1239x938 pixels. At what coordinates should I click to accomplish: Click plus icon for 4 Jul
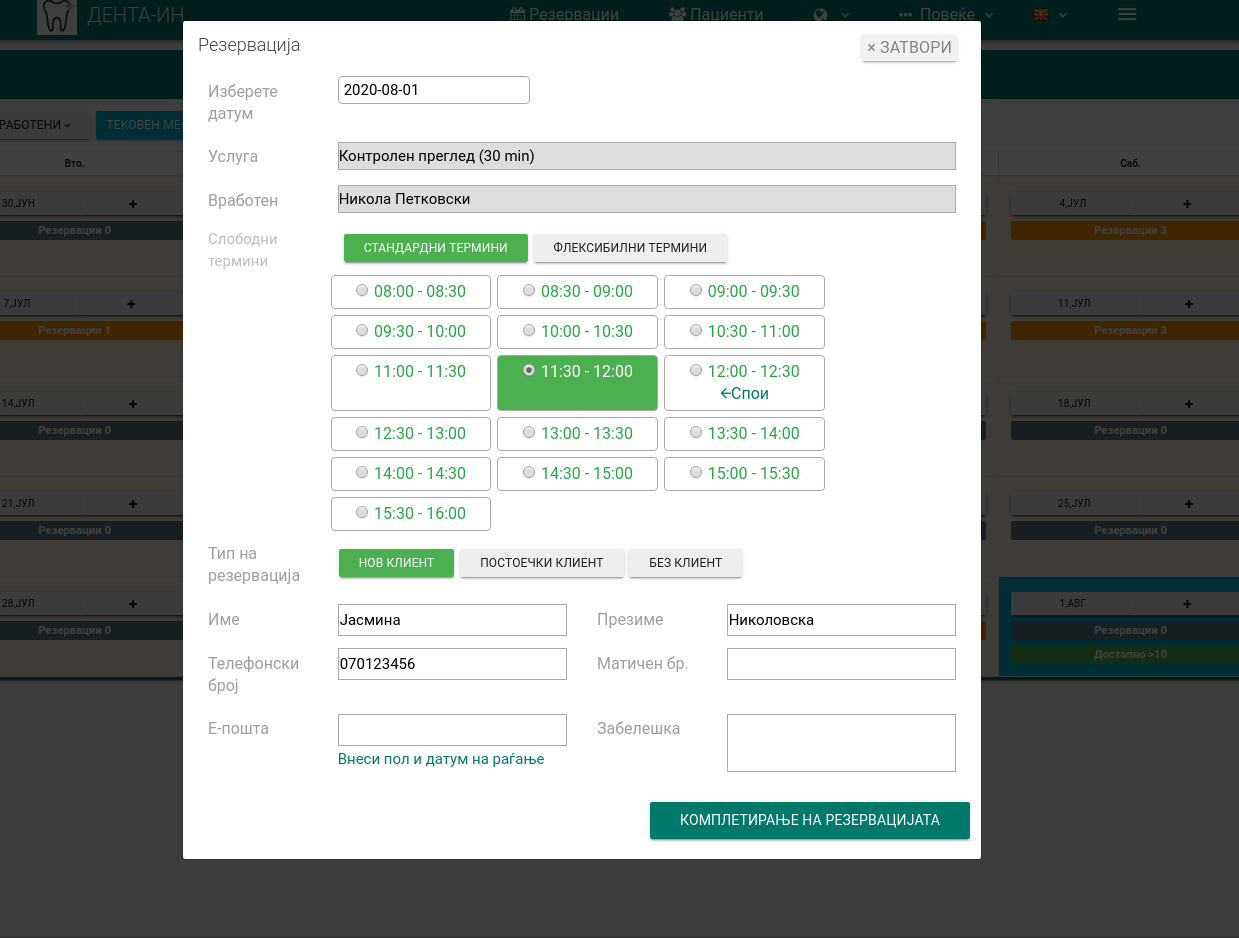[x=1187, y=204]
